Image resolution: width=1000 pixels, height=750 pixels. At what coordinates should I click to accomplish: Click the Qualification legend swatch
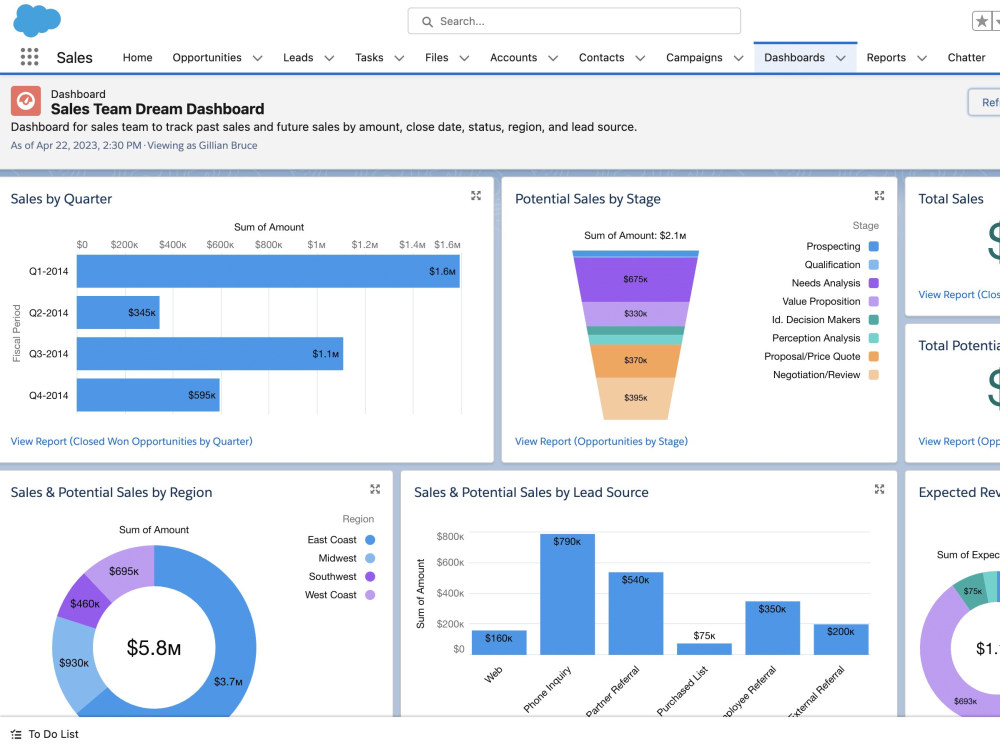tap(874, 265)
